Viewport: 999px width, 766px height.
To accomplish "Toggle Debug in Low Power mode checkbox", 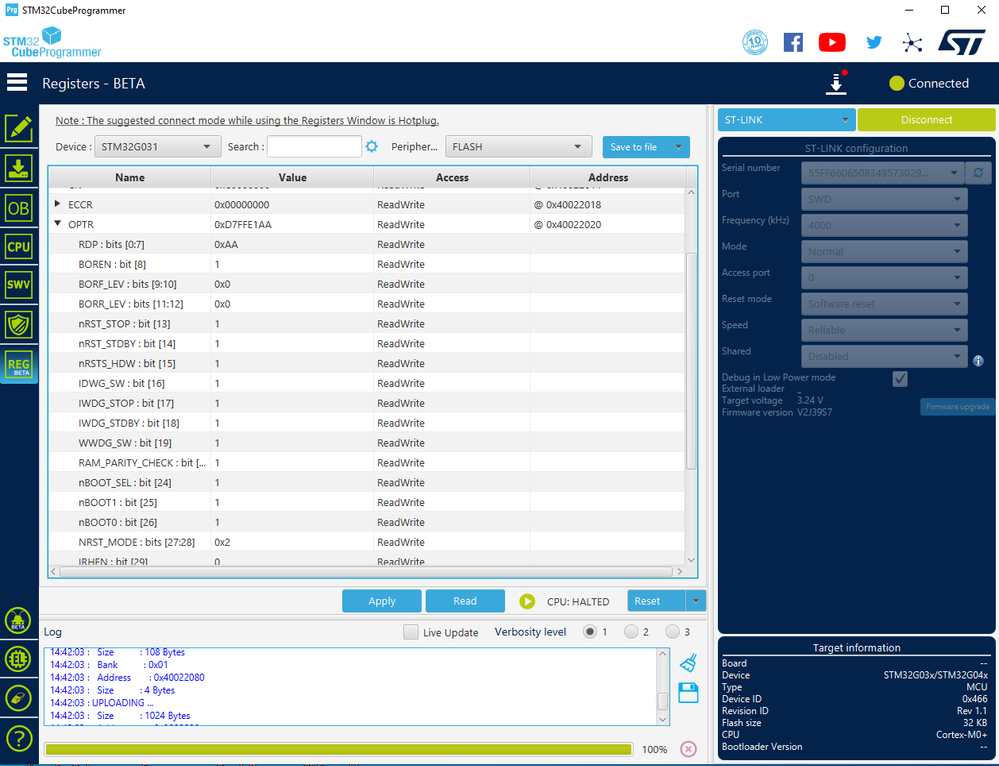I will 900,379.
